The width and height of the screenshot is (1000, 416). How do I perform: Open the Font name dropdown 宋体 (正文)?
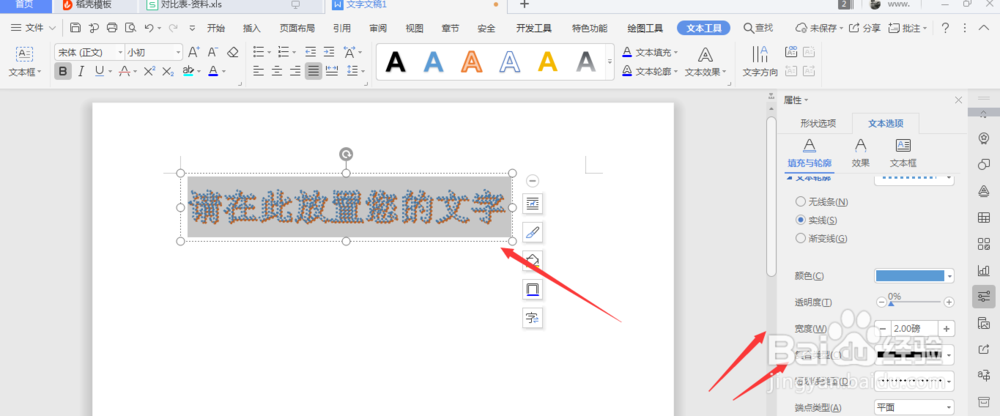(x=89, y=52)
